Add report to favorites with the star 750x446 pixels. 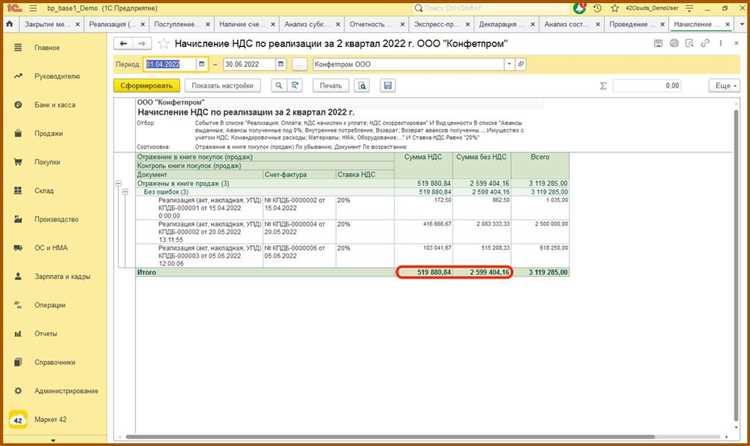tap(164, 44)
